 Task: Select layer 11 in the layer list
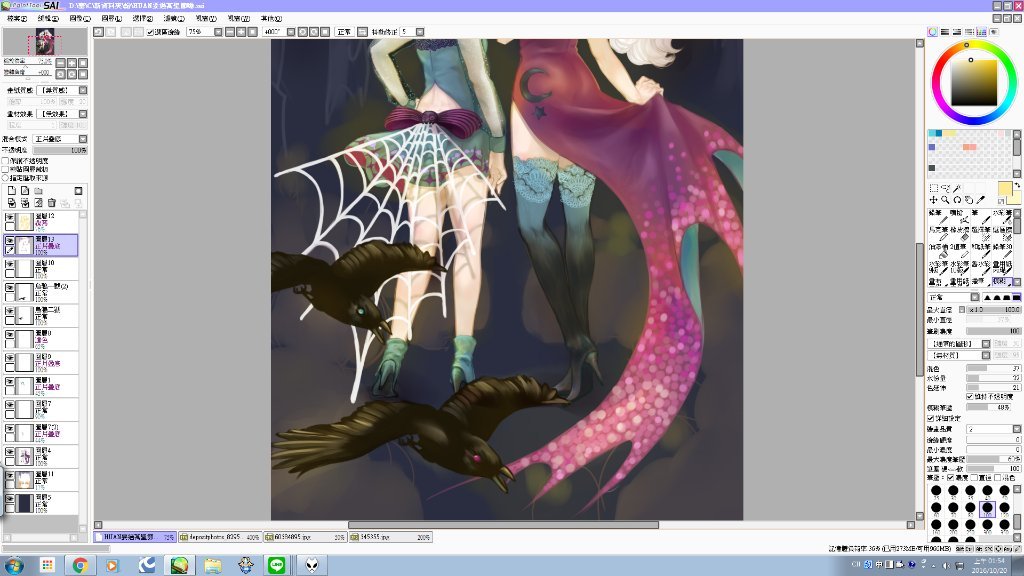41,479
